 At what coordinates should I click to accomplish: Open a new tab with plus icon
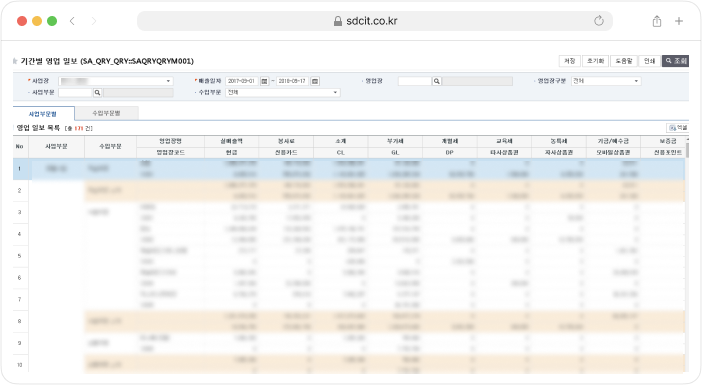click(x=679, y=21)
